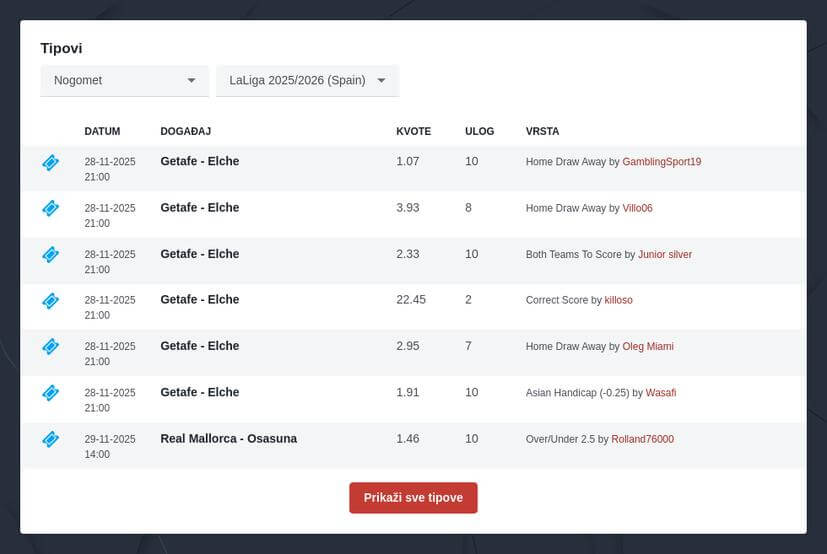Visit Villo06's tipster profile

[637, 208]
